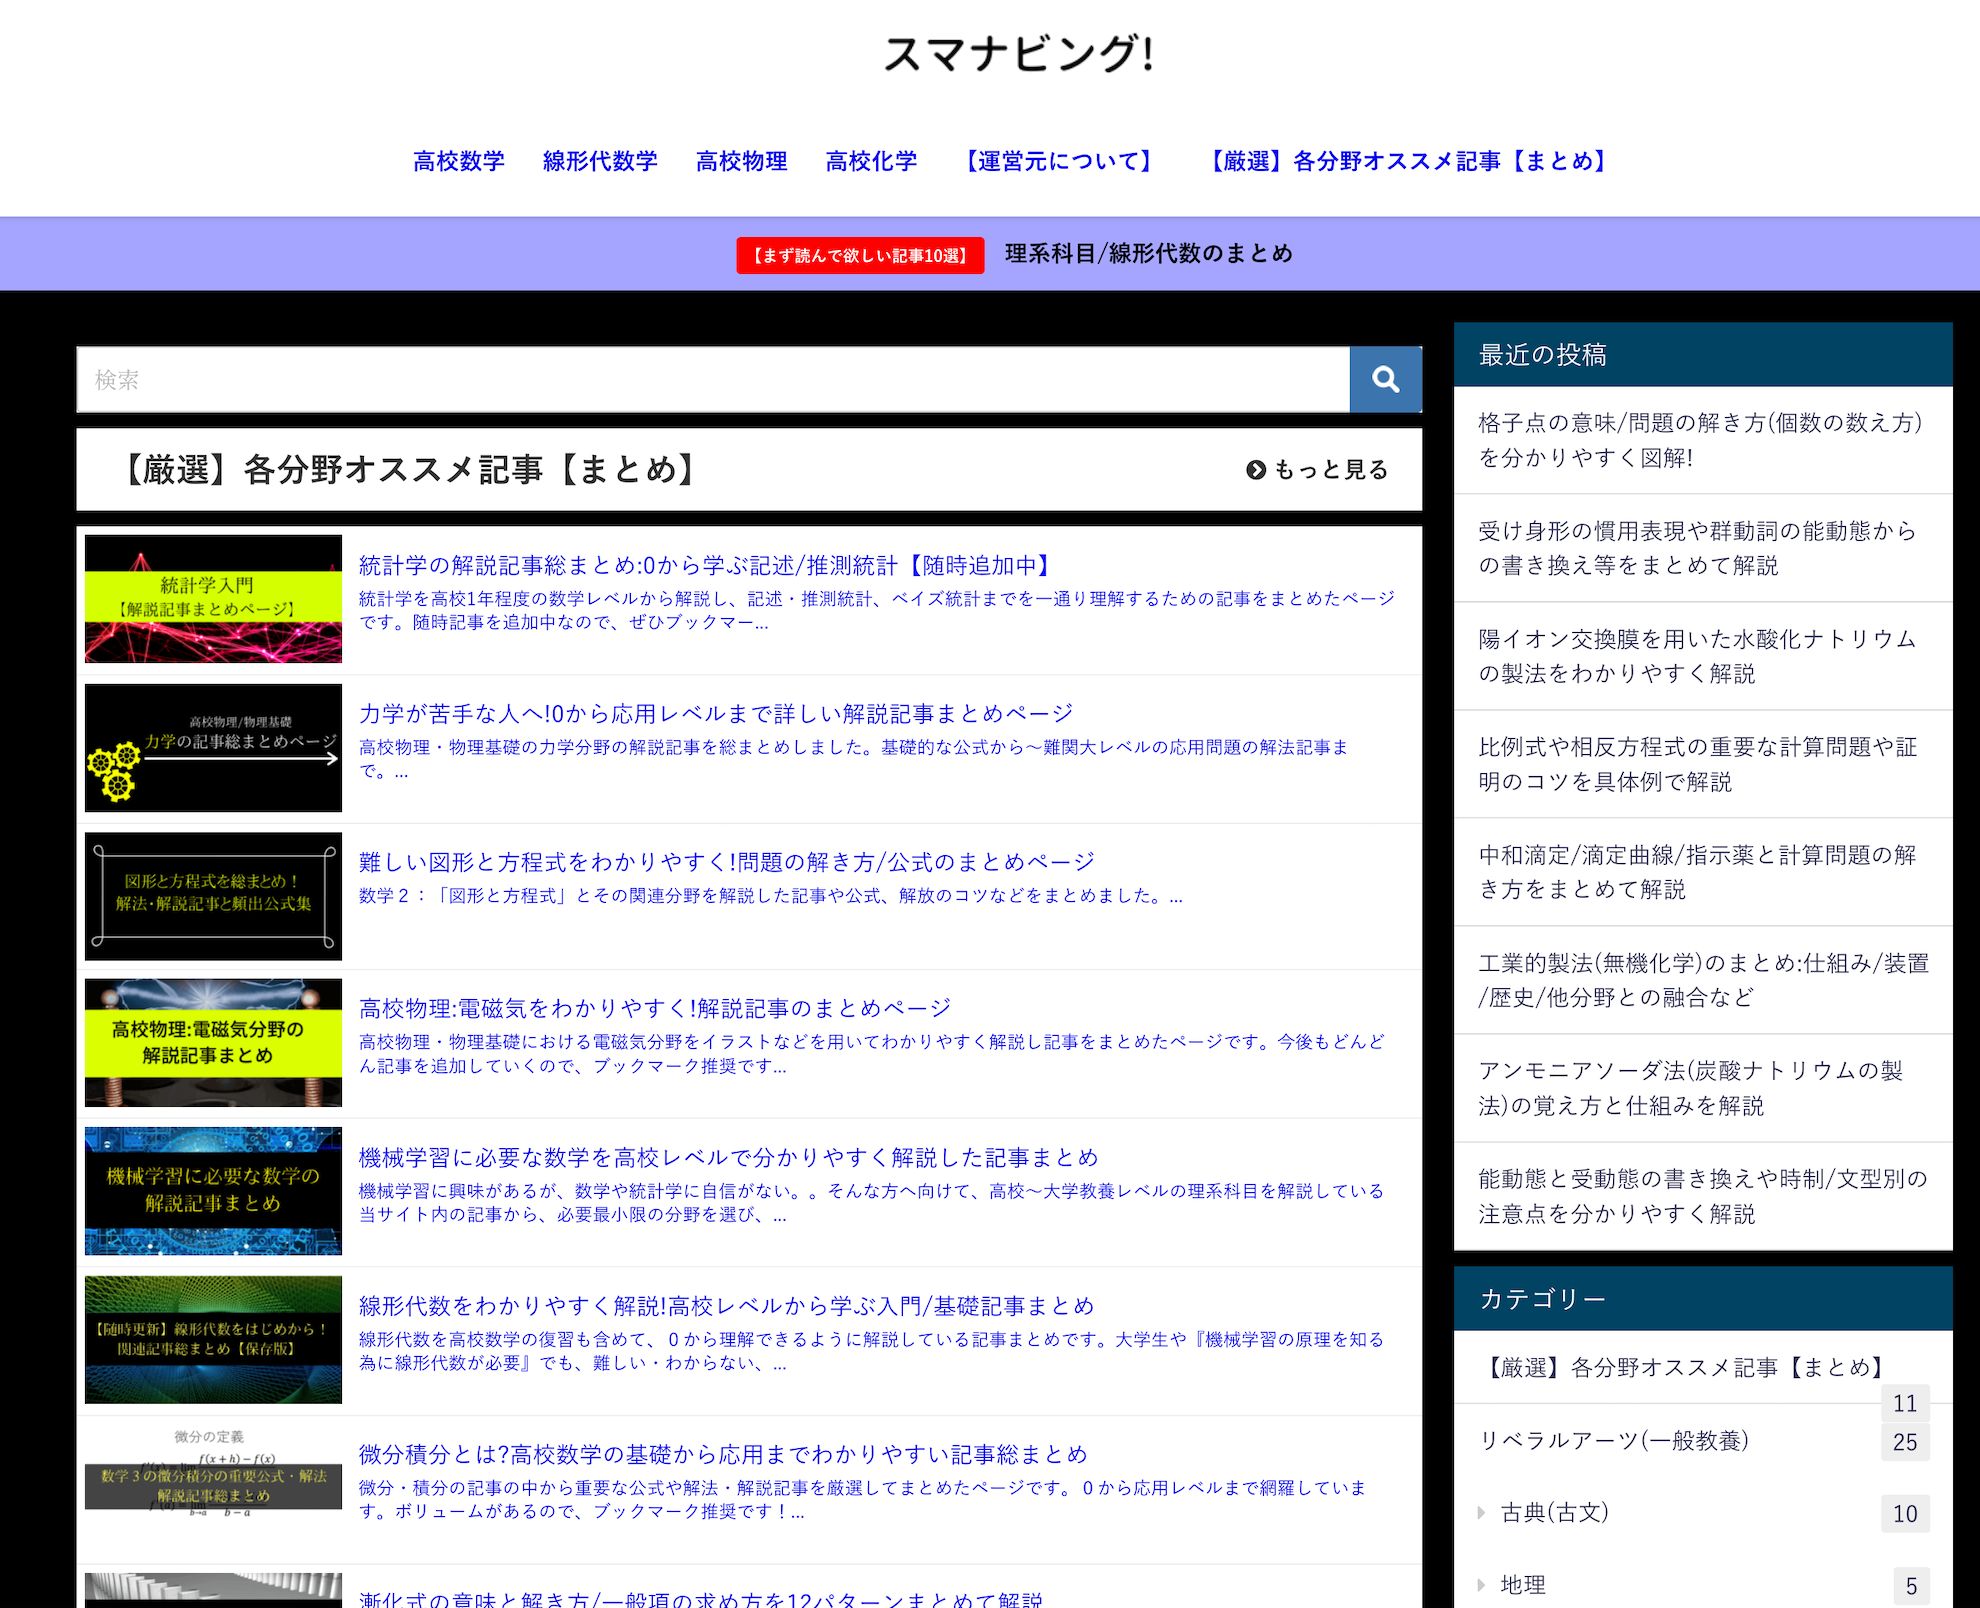Open the 力学の記事総まとめページ thumbnail

tap(213, 748)
